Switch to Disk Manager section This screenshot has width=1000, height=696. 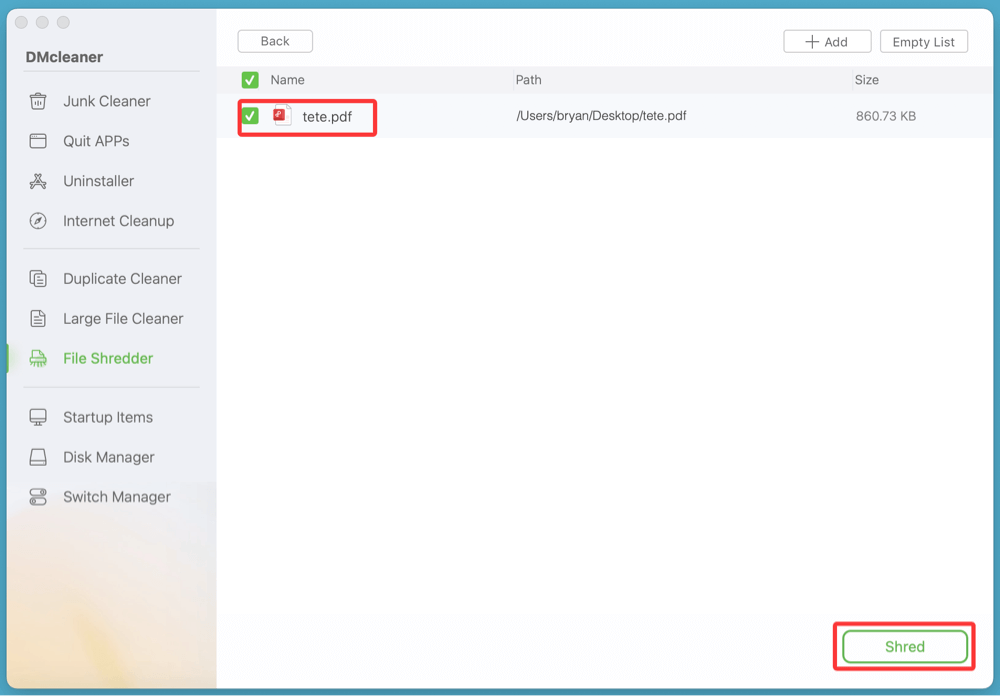coord(108,457)
